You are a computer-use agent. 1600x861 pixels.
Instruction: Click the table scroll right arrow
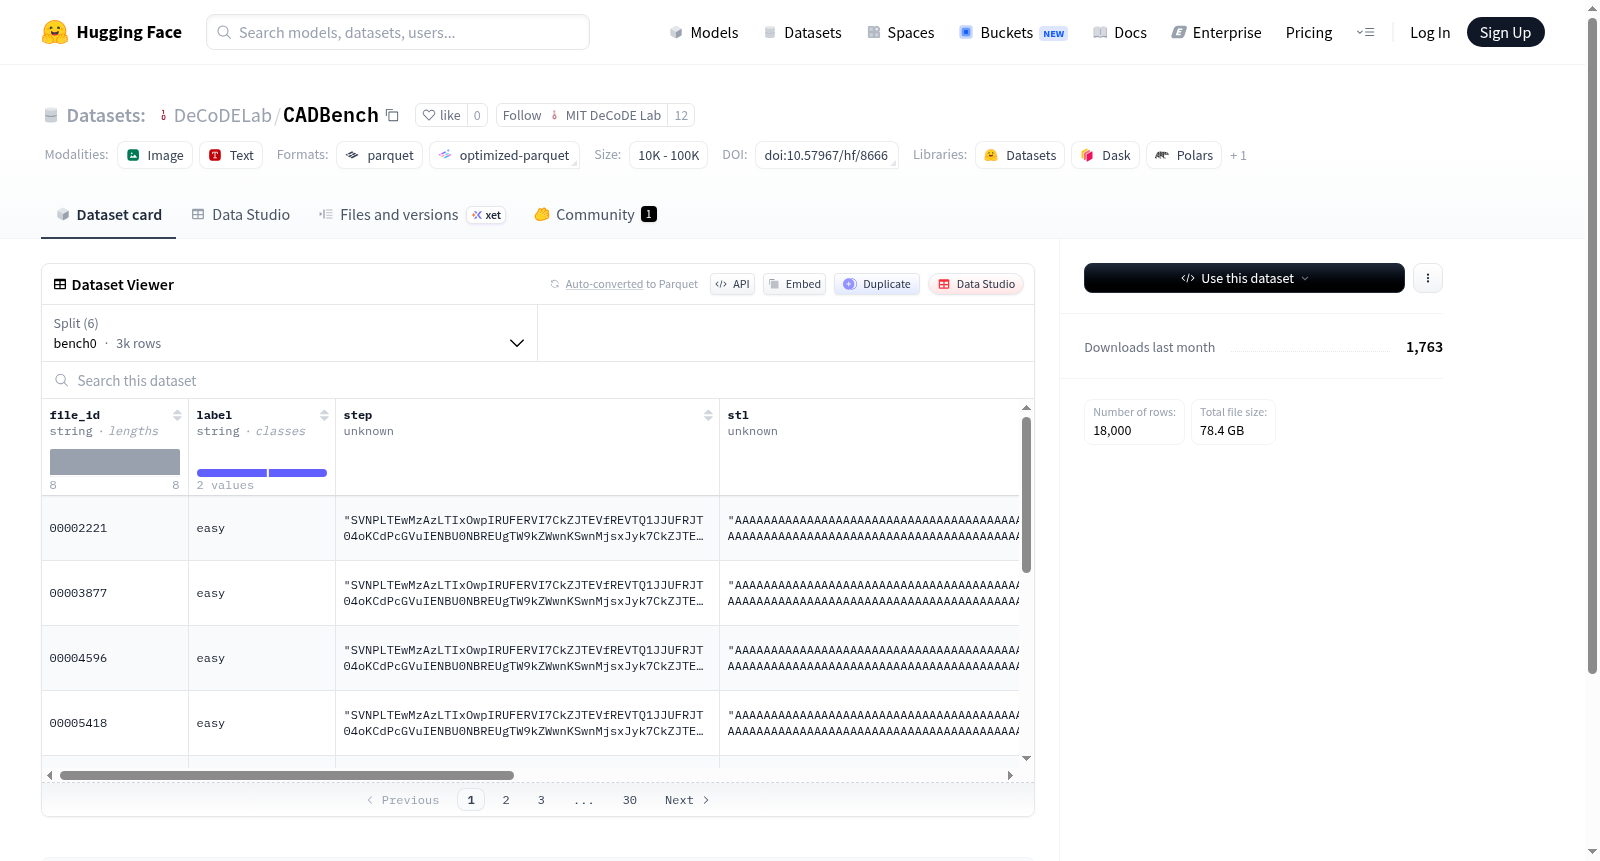coord(1010,775)
